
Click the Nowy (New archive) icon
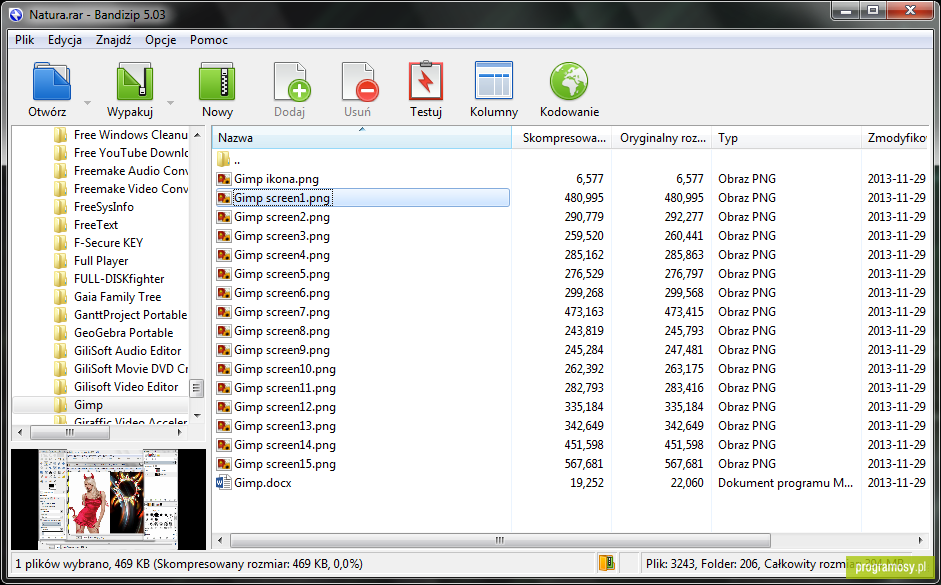(217, 81)
